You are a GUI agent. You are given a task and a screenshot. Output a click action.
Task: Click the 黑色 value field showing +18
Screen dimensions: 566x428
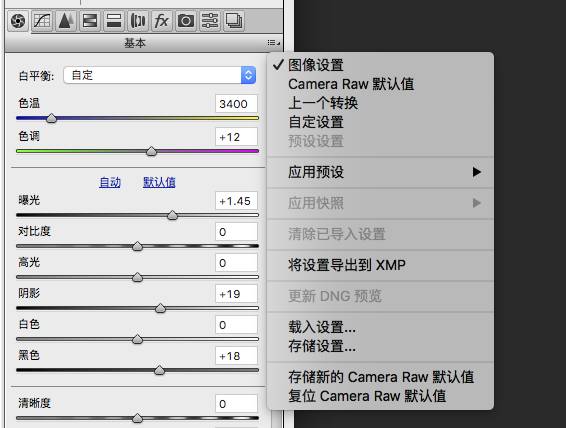[x=236, y=356]
